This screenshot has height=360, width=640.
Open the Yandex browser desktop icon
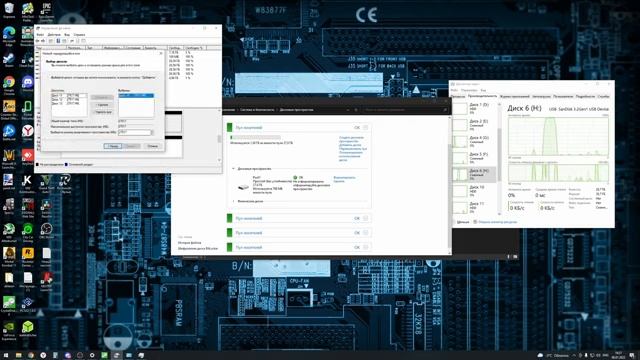pyautogui.click(x=27, y=132)
